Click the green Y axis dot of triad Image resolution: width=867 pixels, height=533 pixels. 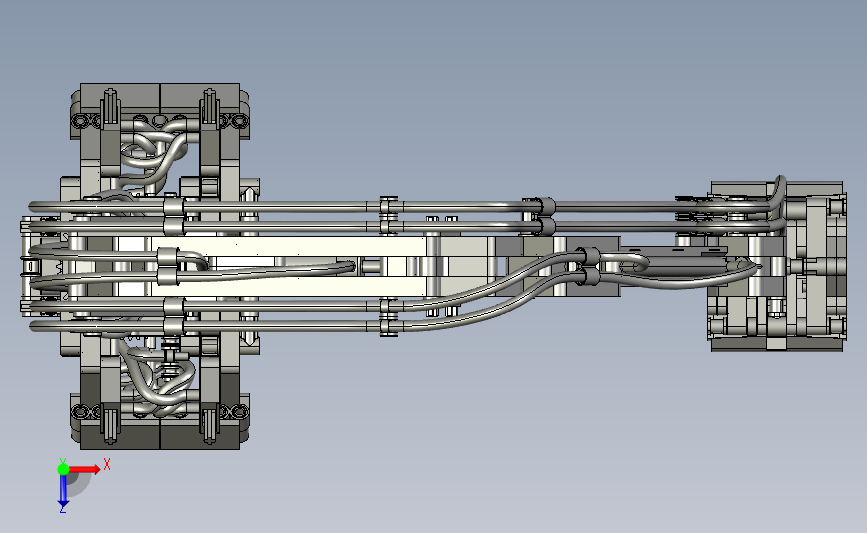pyautogui.click(x=63, y=469)
